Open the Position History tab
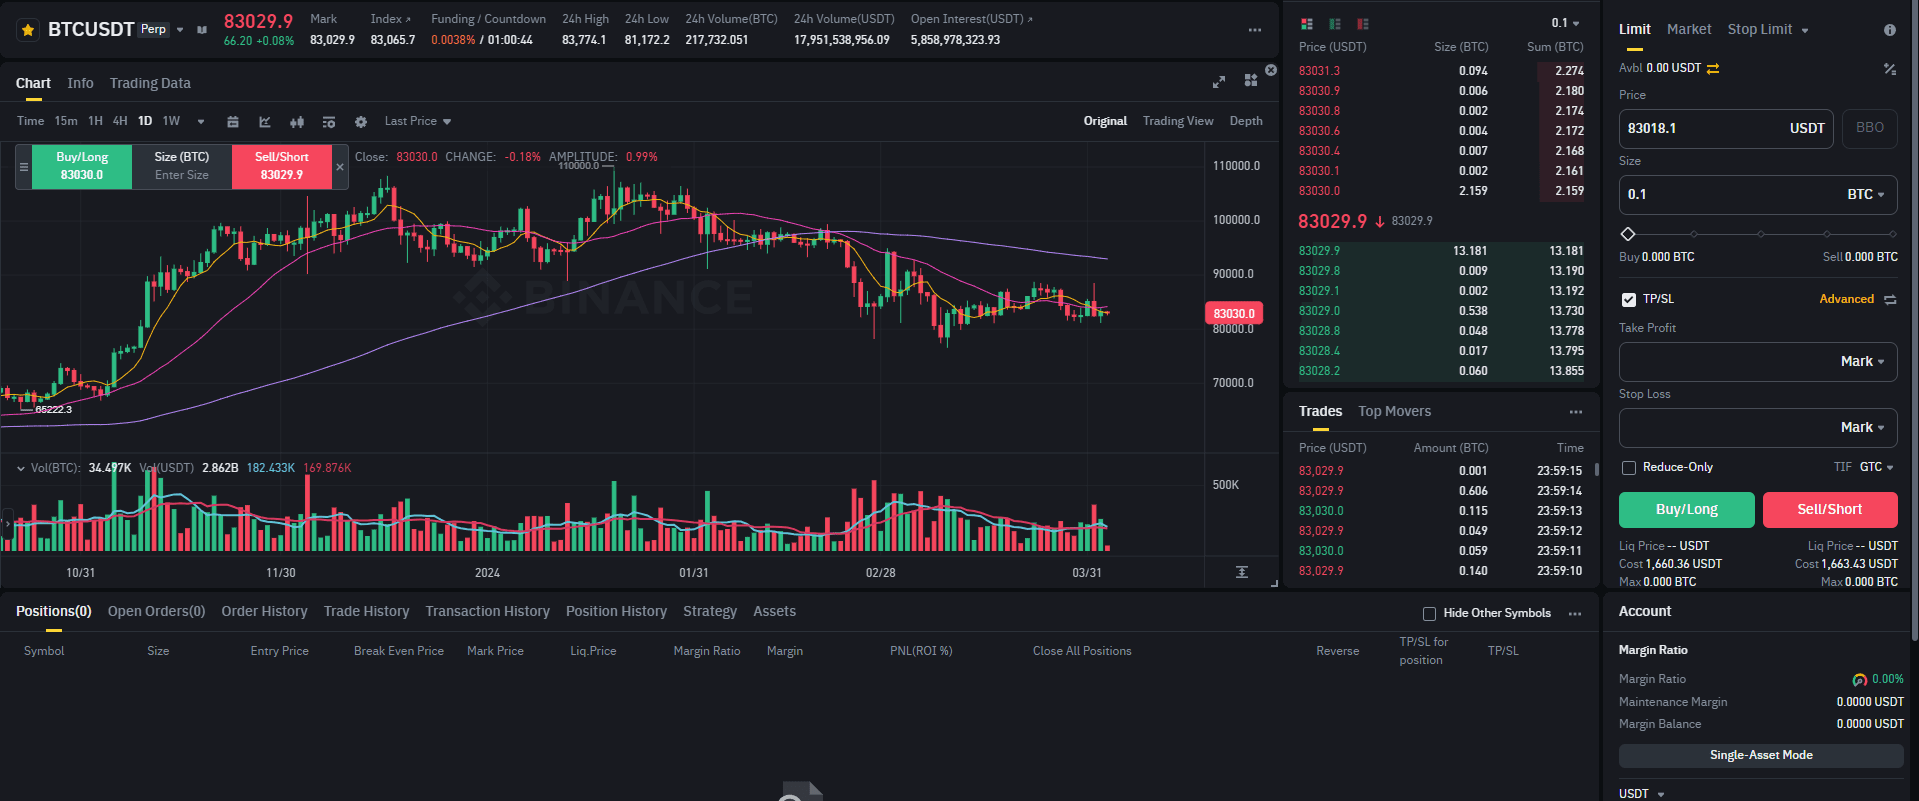Screen dimensions: 1919x801 [616, 612]
